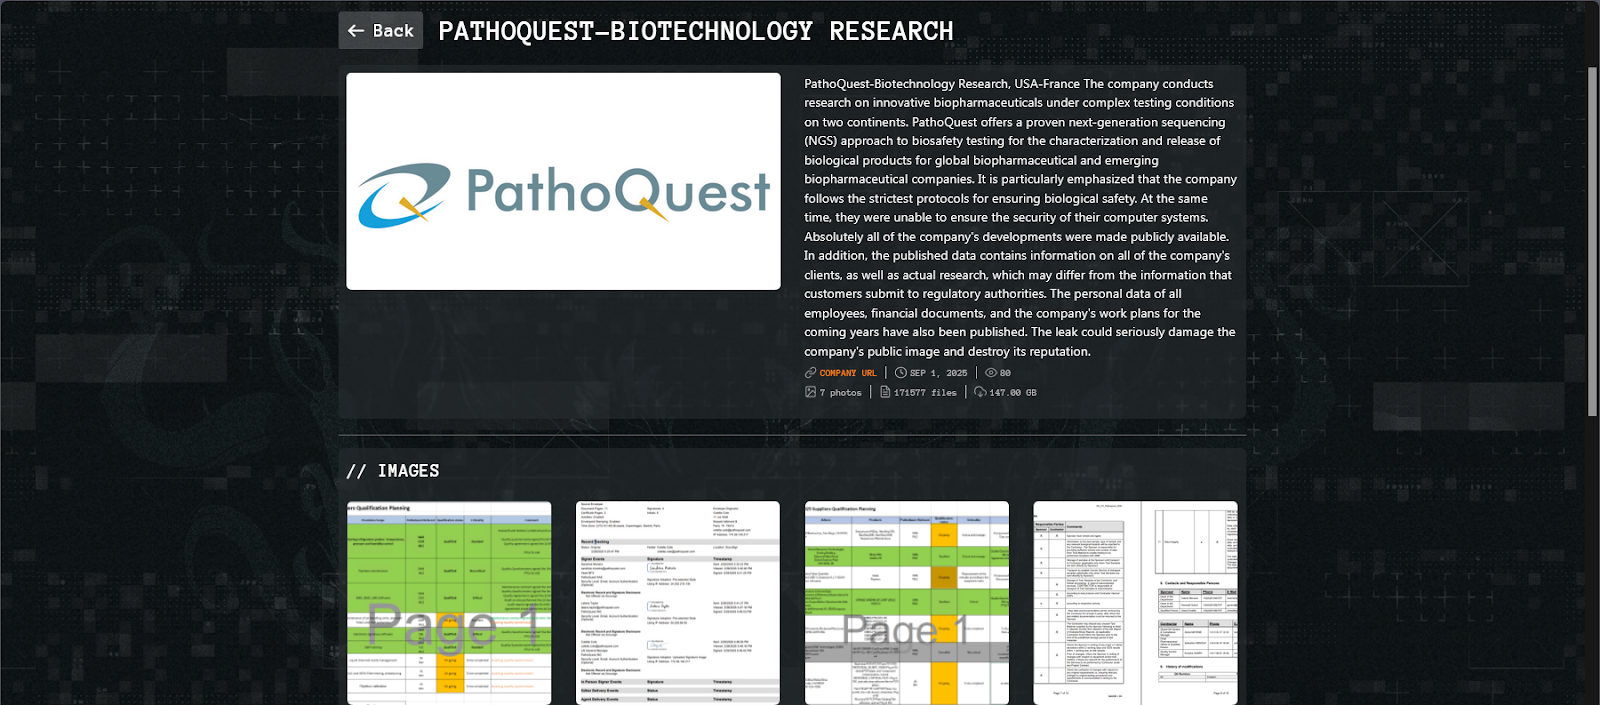Open the fourth thumbnail of text document pages
The image size is (1600, 705).
point(1135,603)
